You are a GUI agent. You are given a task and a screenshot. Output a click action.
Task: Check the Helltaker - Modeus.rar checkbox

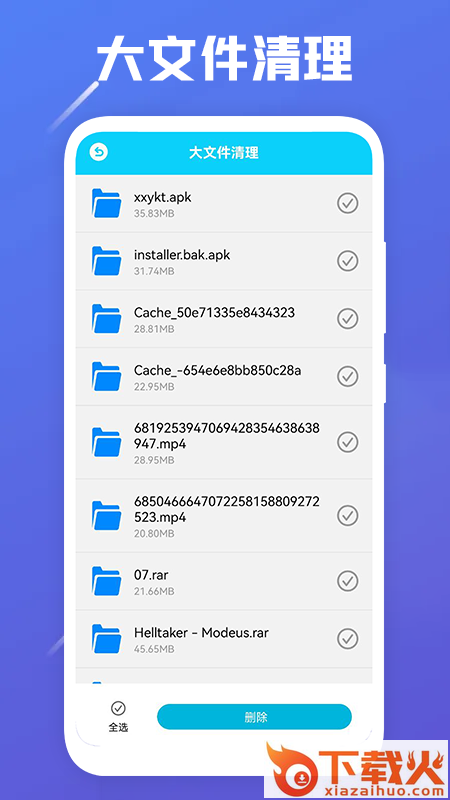pos(347,639)
